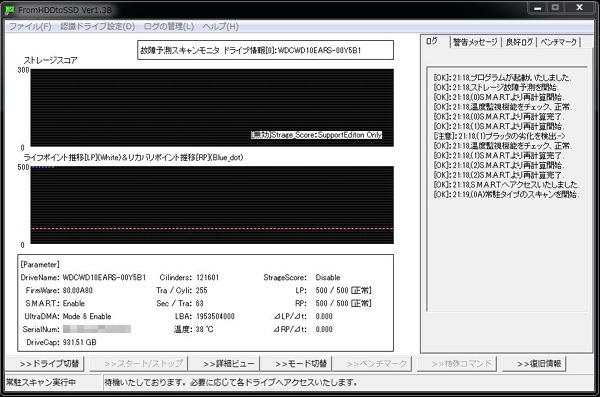Screen dimensions: 600x397
Task: Click the >>モード切替 button
Action: (296, 364)
